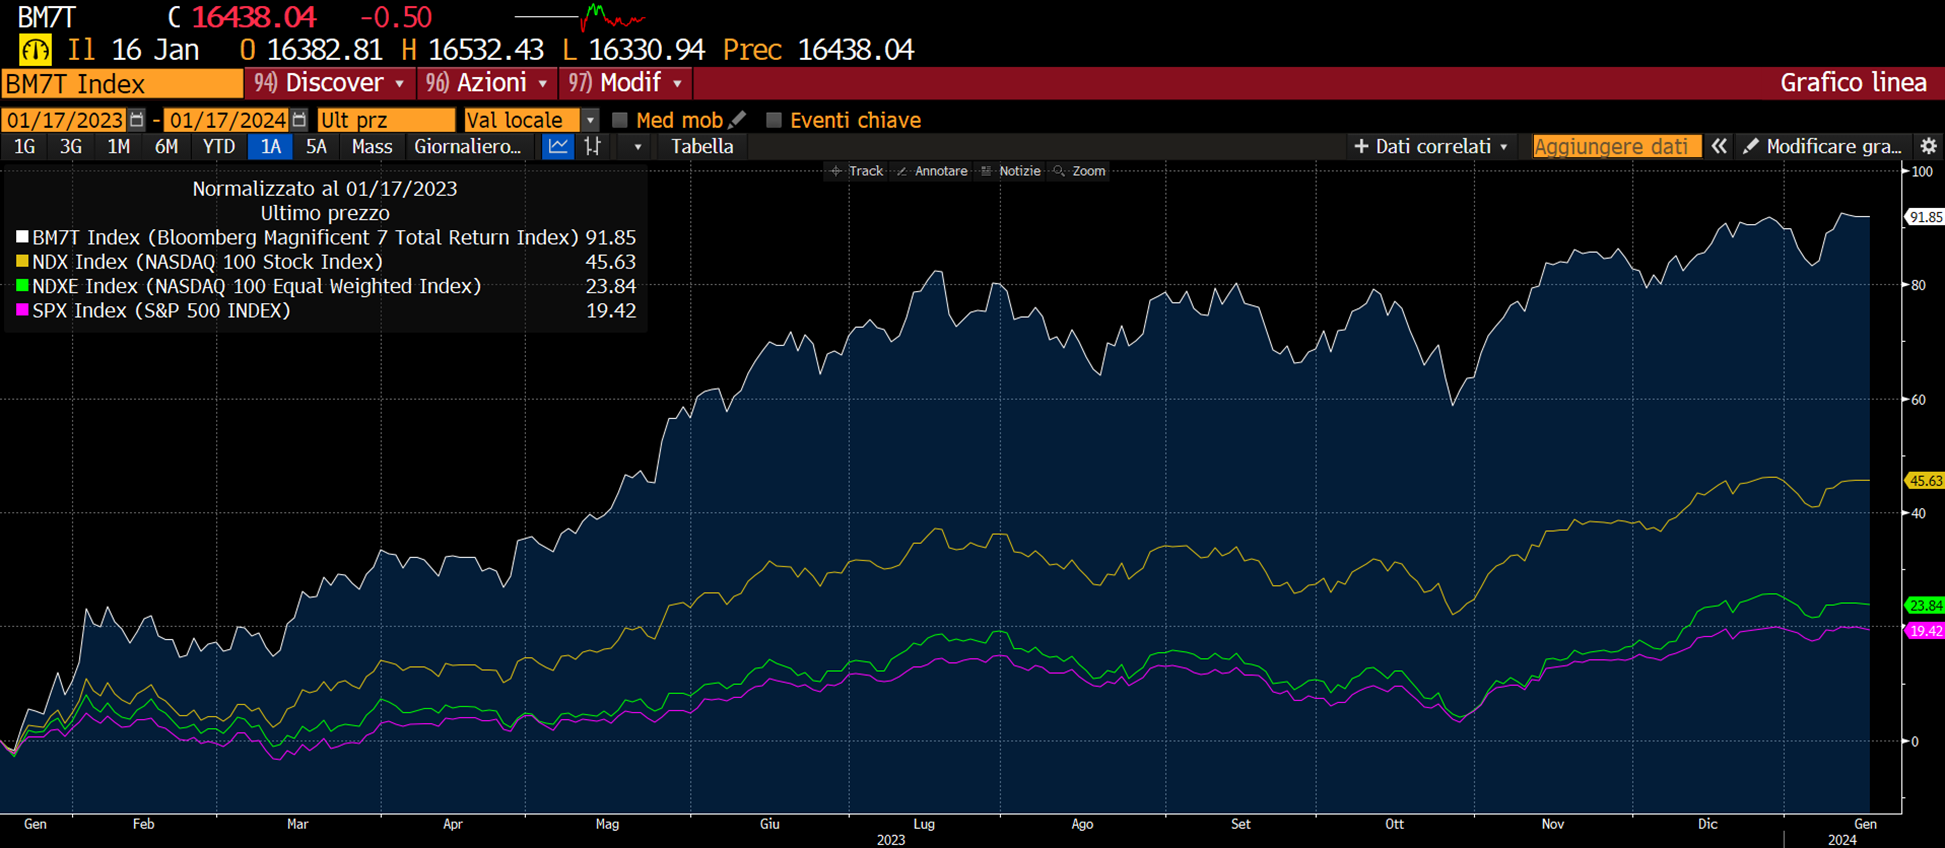Click the intraday sparkline in the header
1945x848 pixels.
tap(580, 16)
